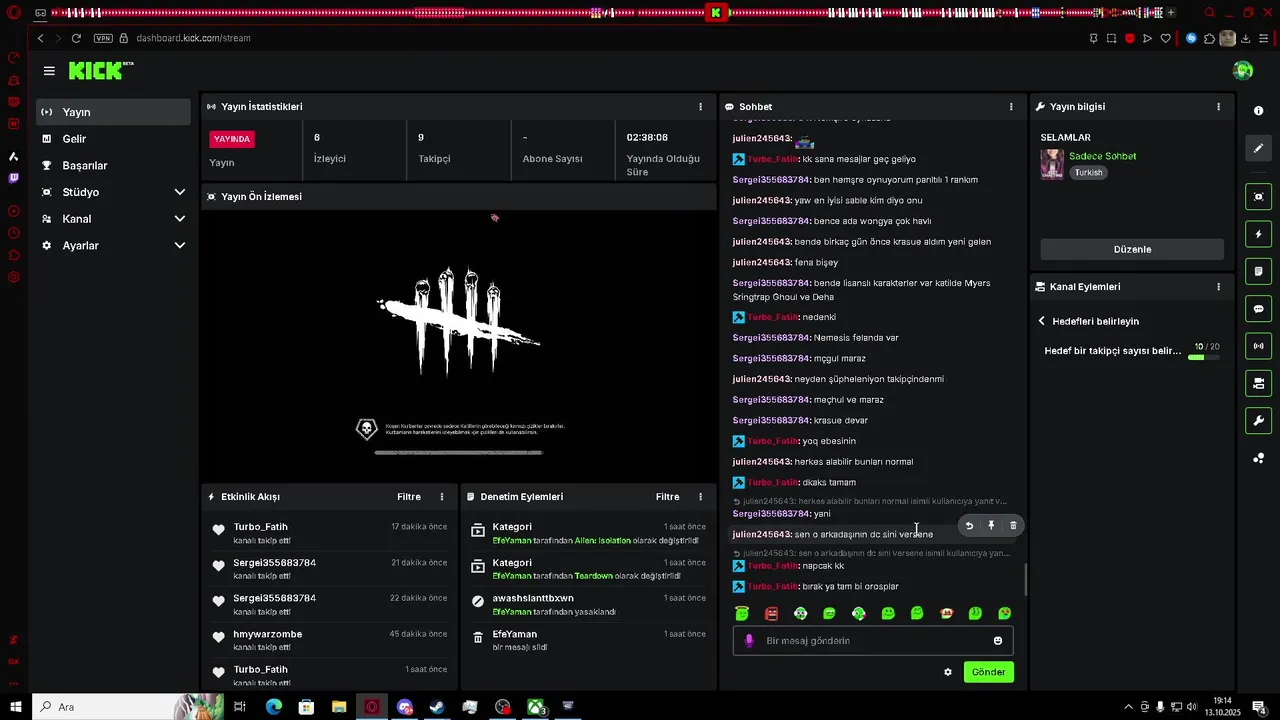Click the Turkish language tag

click(1088, 172)
